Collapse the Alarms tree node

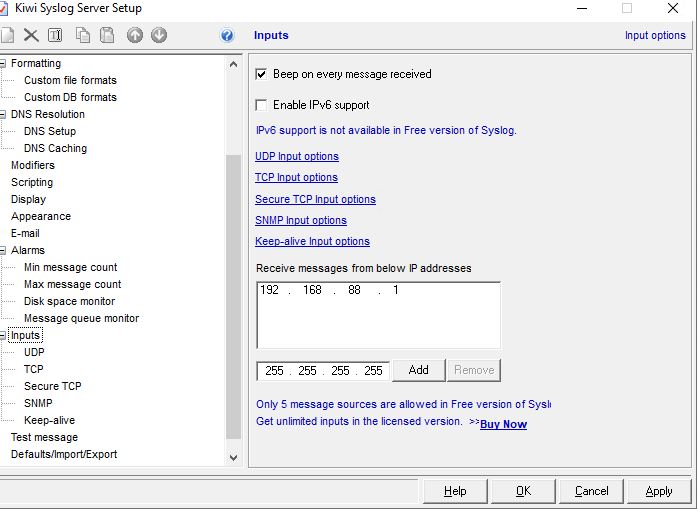click(x=3, y=251)
